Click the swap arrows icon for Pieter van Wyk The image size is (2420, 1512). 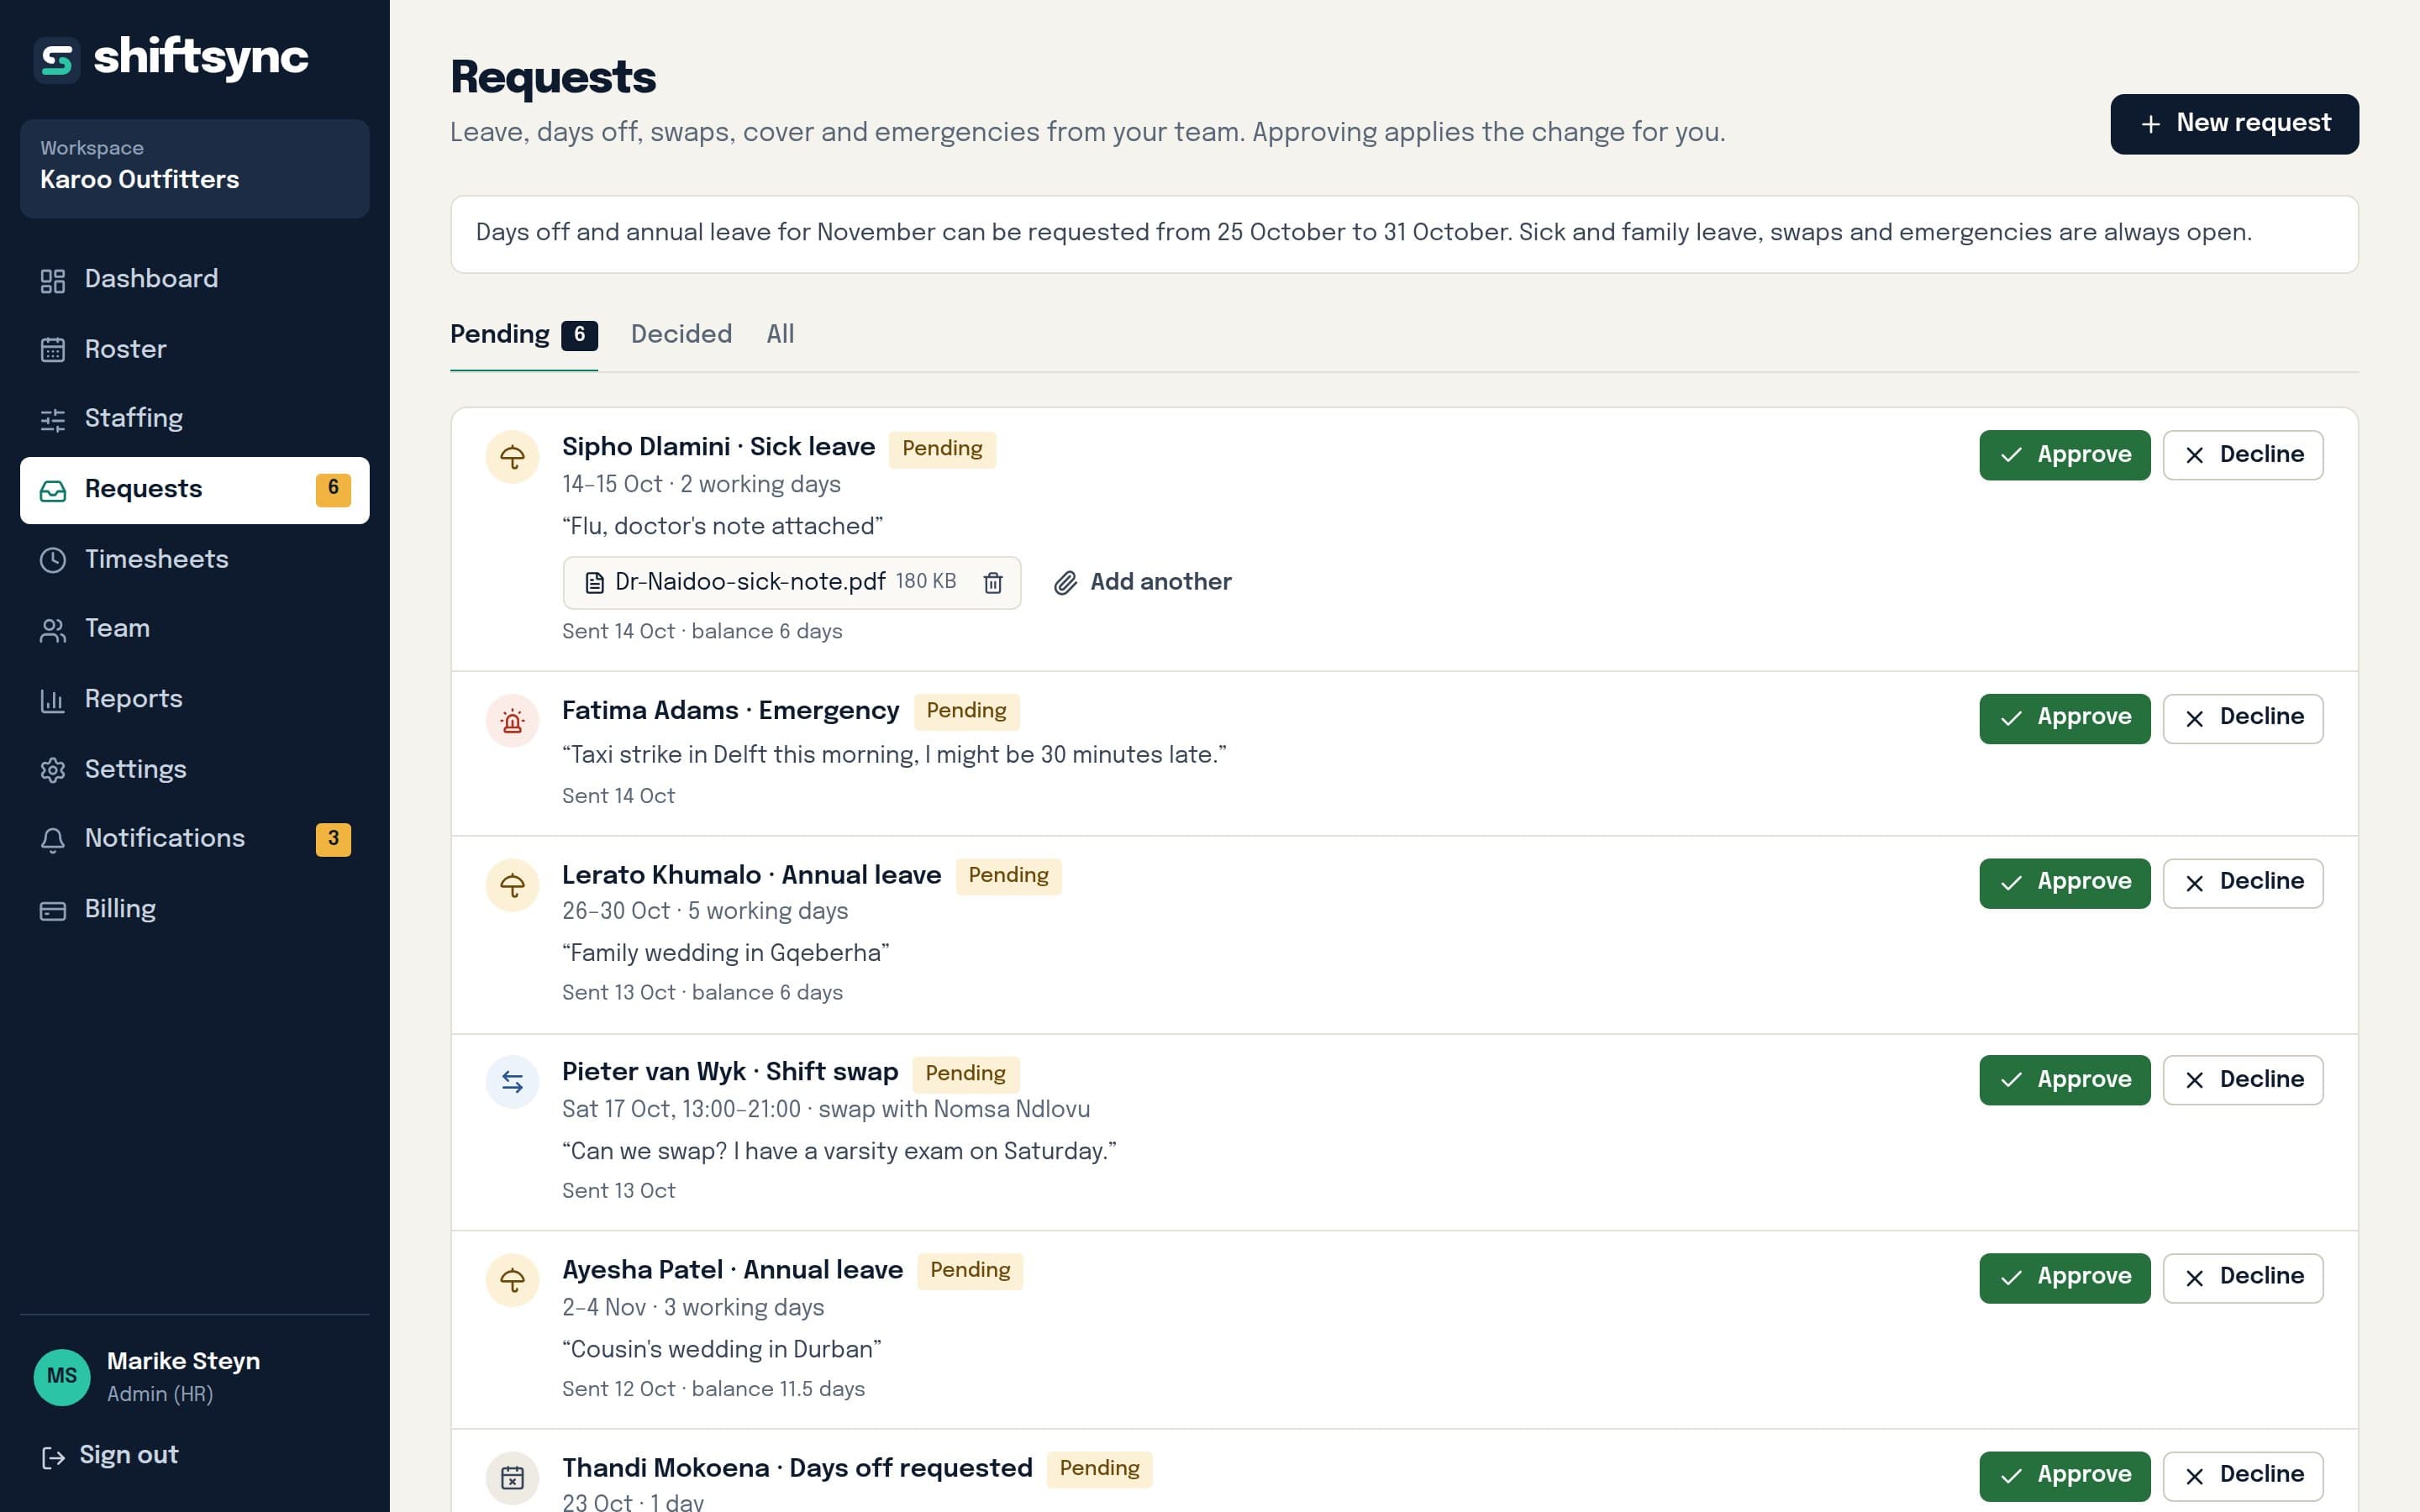pos(512,1082)
